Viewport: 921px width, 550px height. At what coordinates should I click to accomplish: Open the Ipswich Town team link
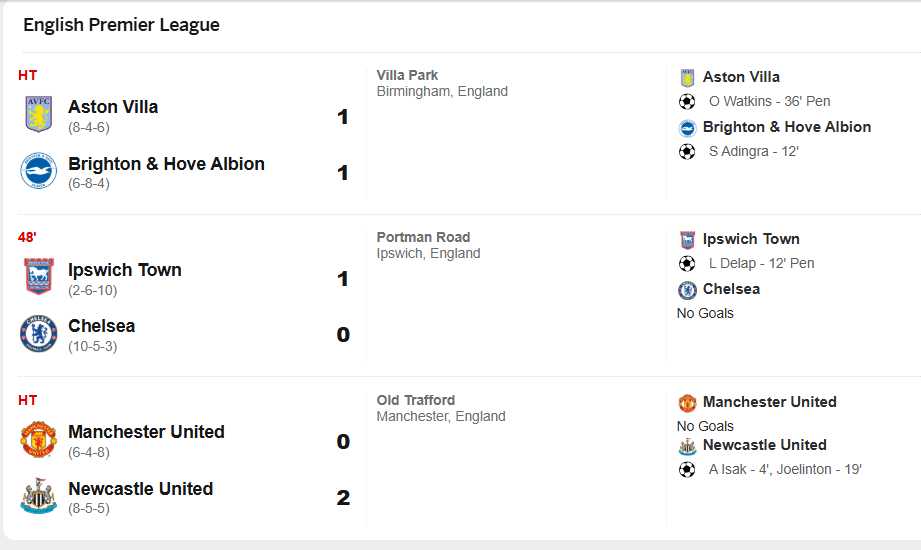pyautogui.click(x=125, y=270)
